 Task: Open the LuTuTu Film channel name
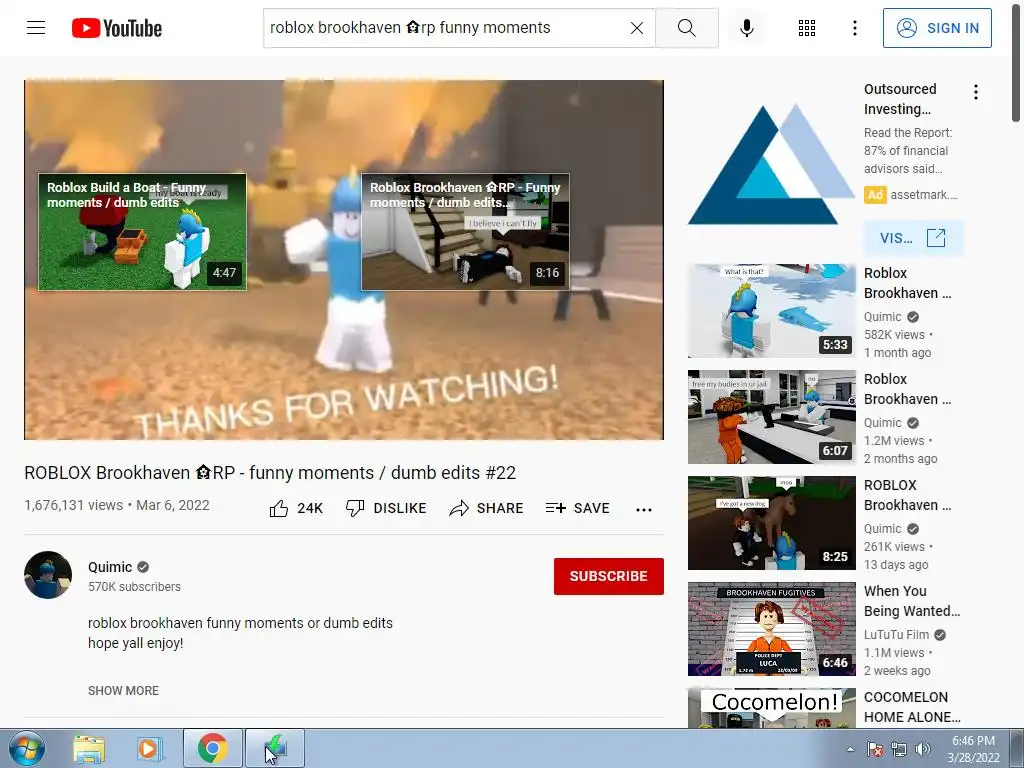[x=896, y=635]
